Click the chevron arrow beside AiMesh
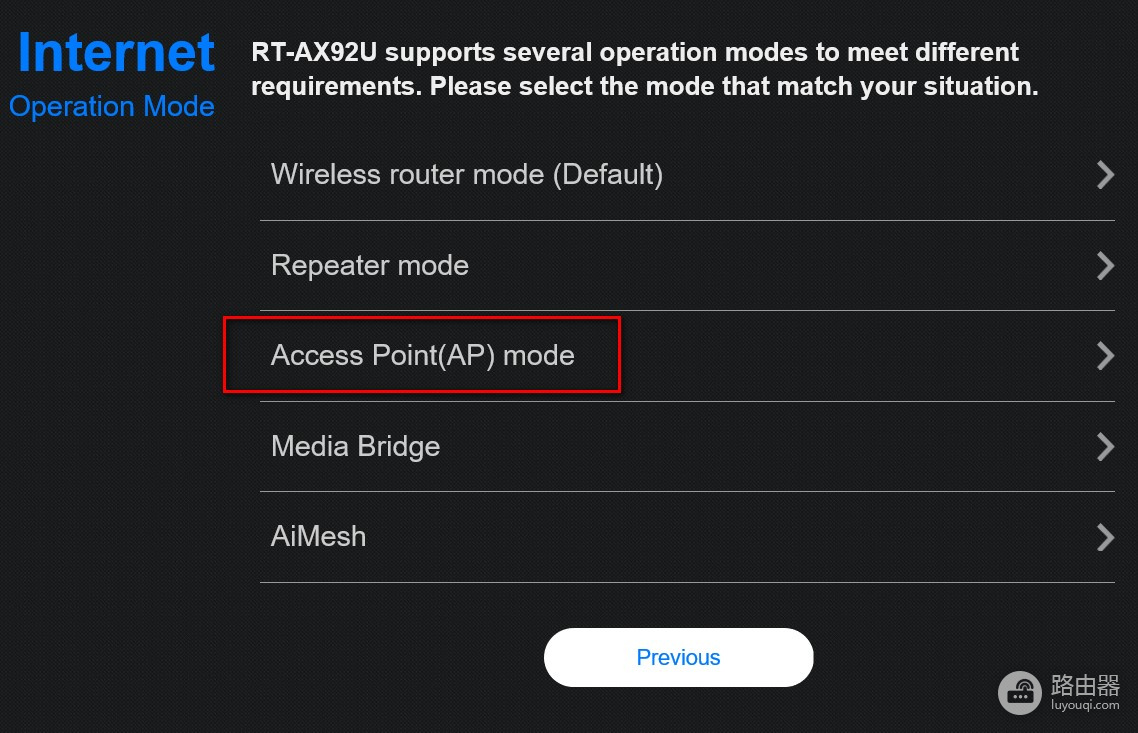 (1105, 537)
